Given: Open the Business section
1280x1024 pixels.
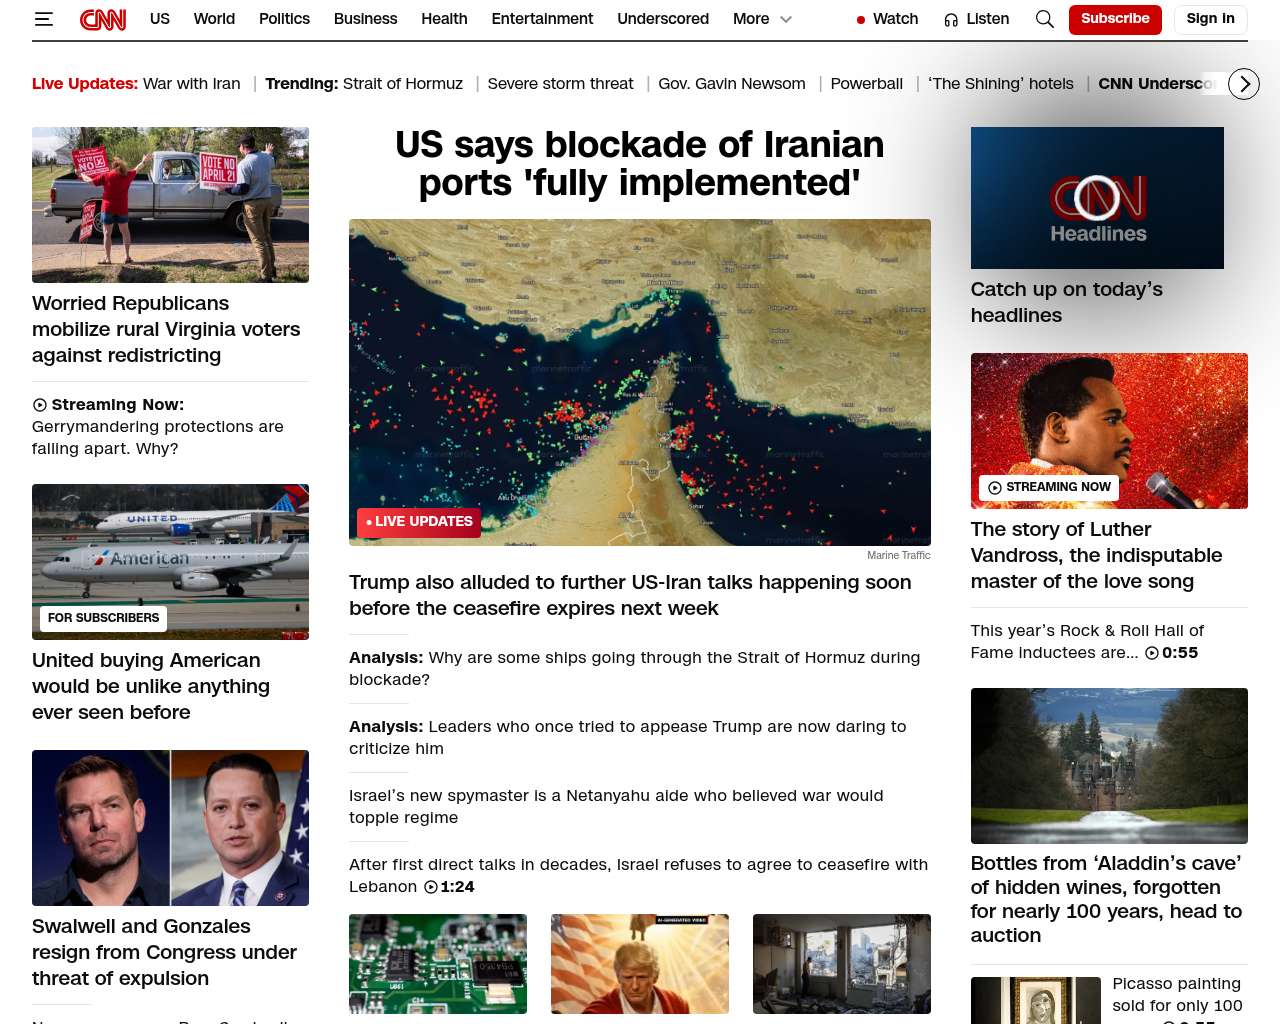Looking at the screenshot, I should tap(365, 19).
